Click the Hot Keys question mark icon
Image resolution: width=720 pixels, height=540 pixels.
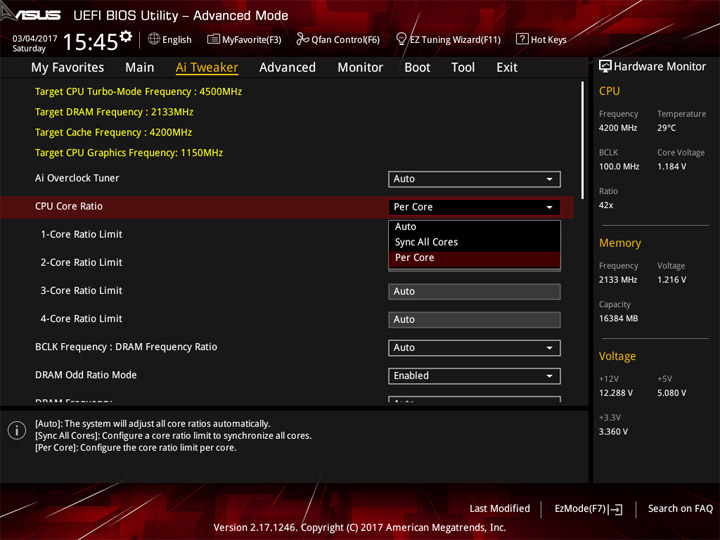pos(522,39)
